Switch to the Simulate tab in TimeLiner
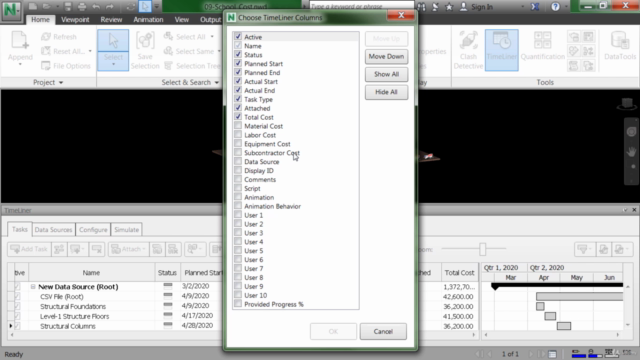The image size is (640, 360). click(127, 230)
